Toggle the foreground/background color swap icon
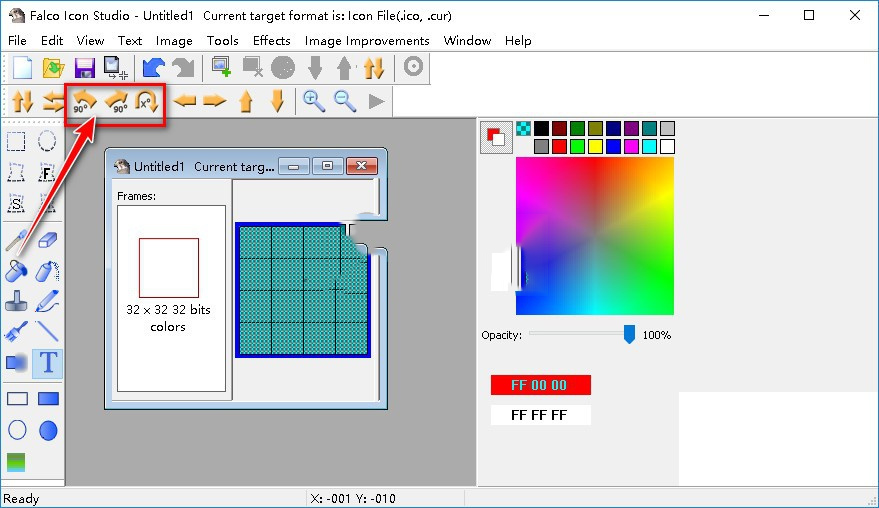Screen dimensions: 879x508 (494, 135)
